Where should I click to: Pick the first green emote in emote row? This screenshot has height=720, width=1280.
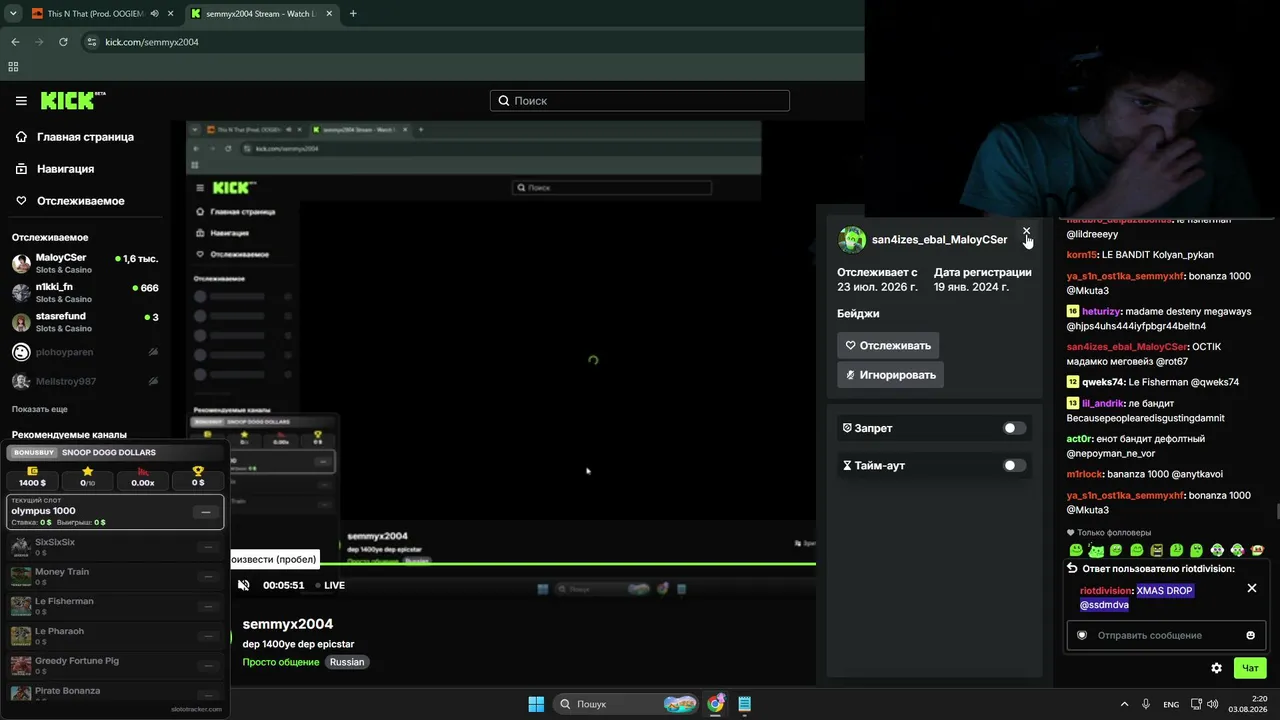click(x=1076, y=550)
